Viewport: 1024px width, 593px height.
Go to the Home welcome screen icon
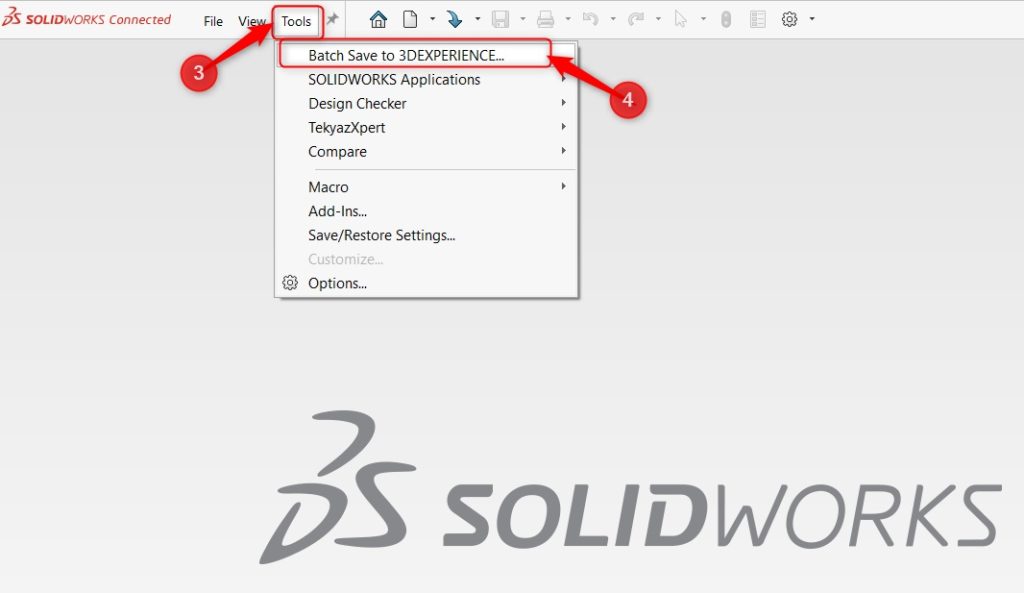[378, 20]
